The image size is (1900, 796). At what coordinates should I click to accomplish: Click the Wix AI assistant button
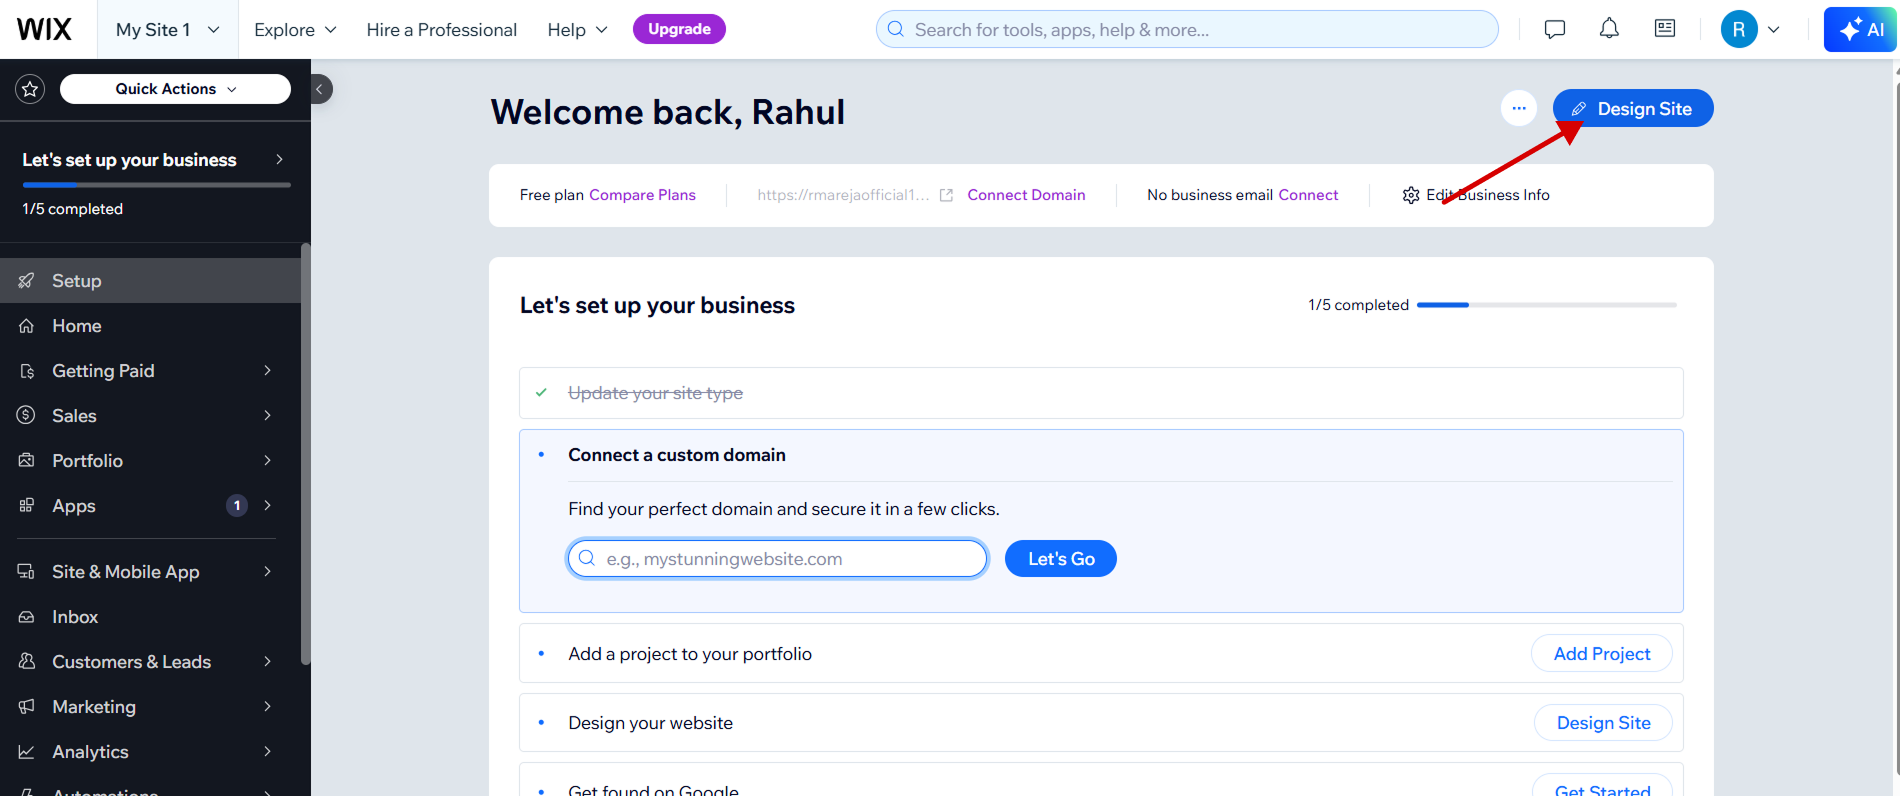[x=1860, y=29]
